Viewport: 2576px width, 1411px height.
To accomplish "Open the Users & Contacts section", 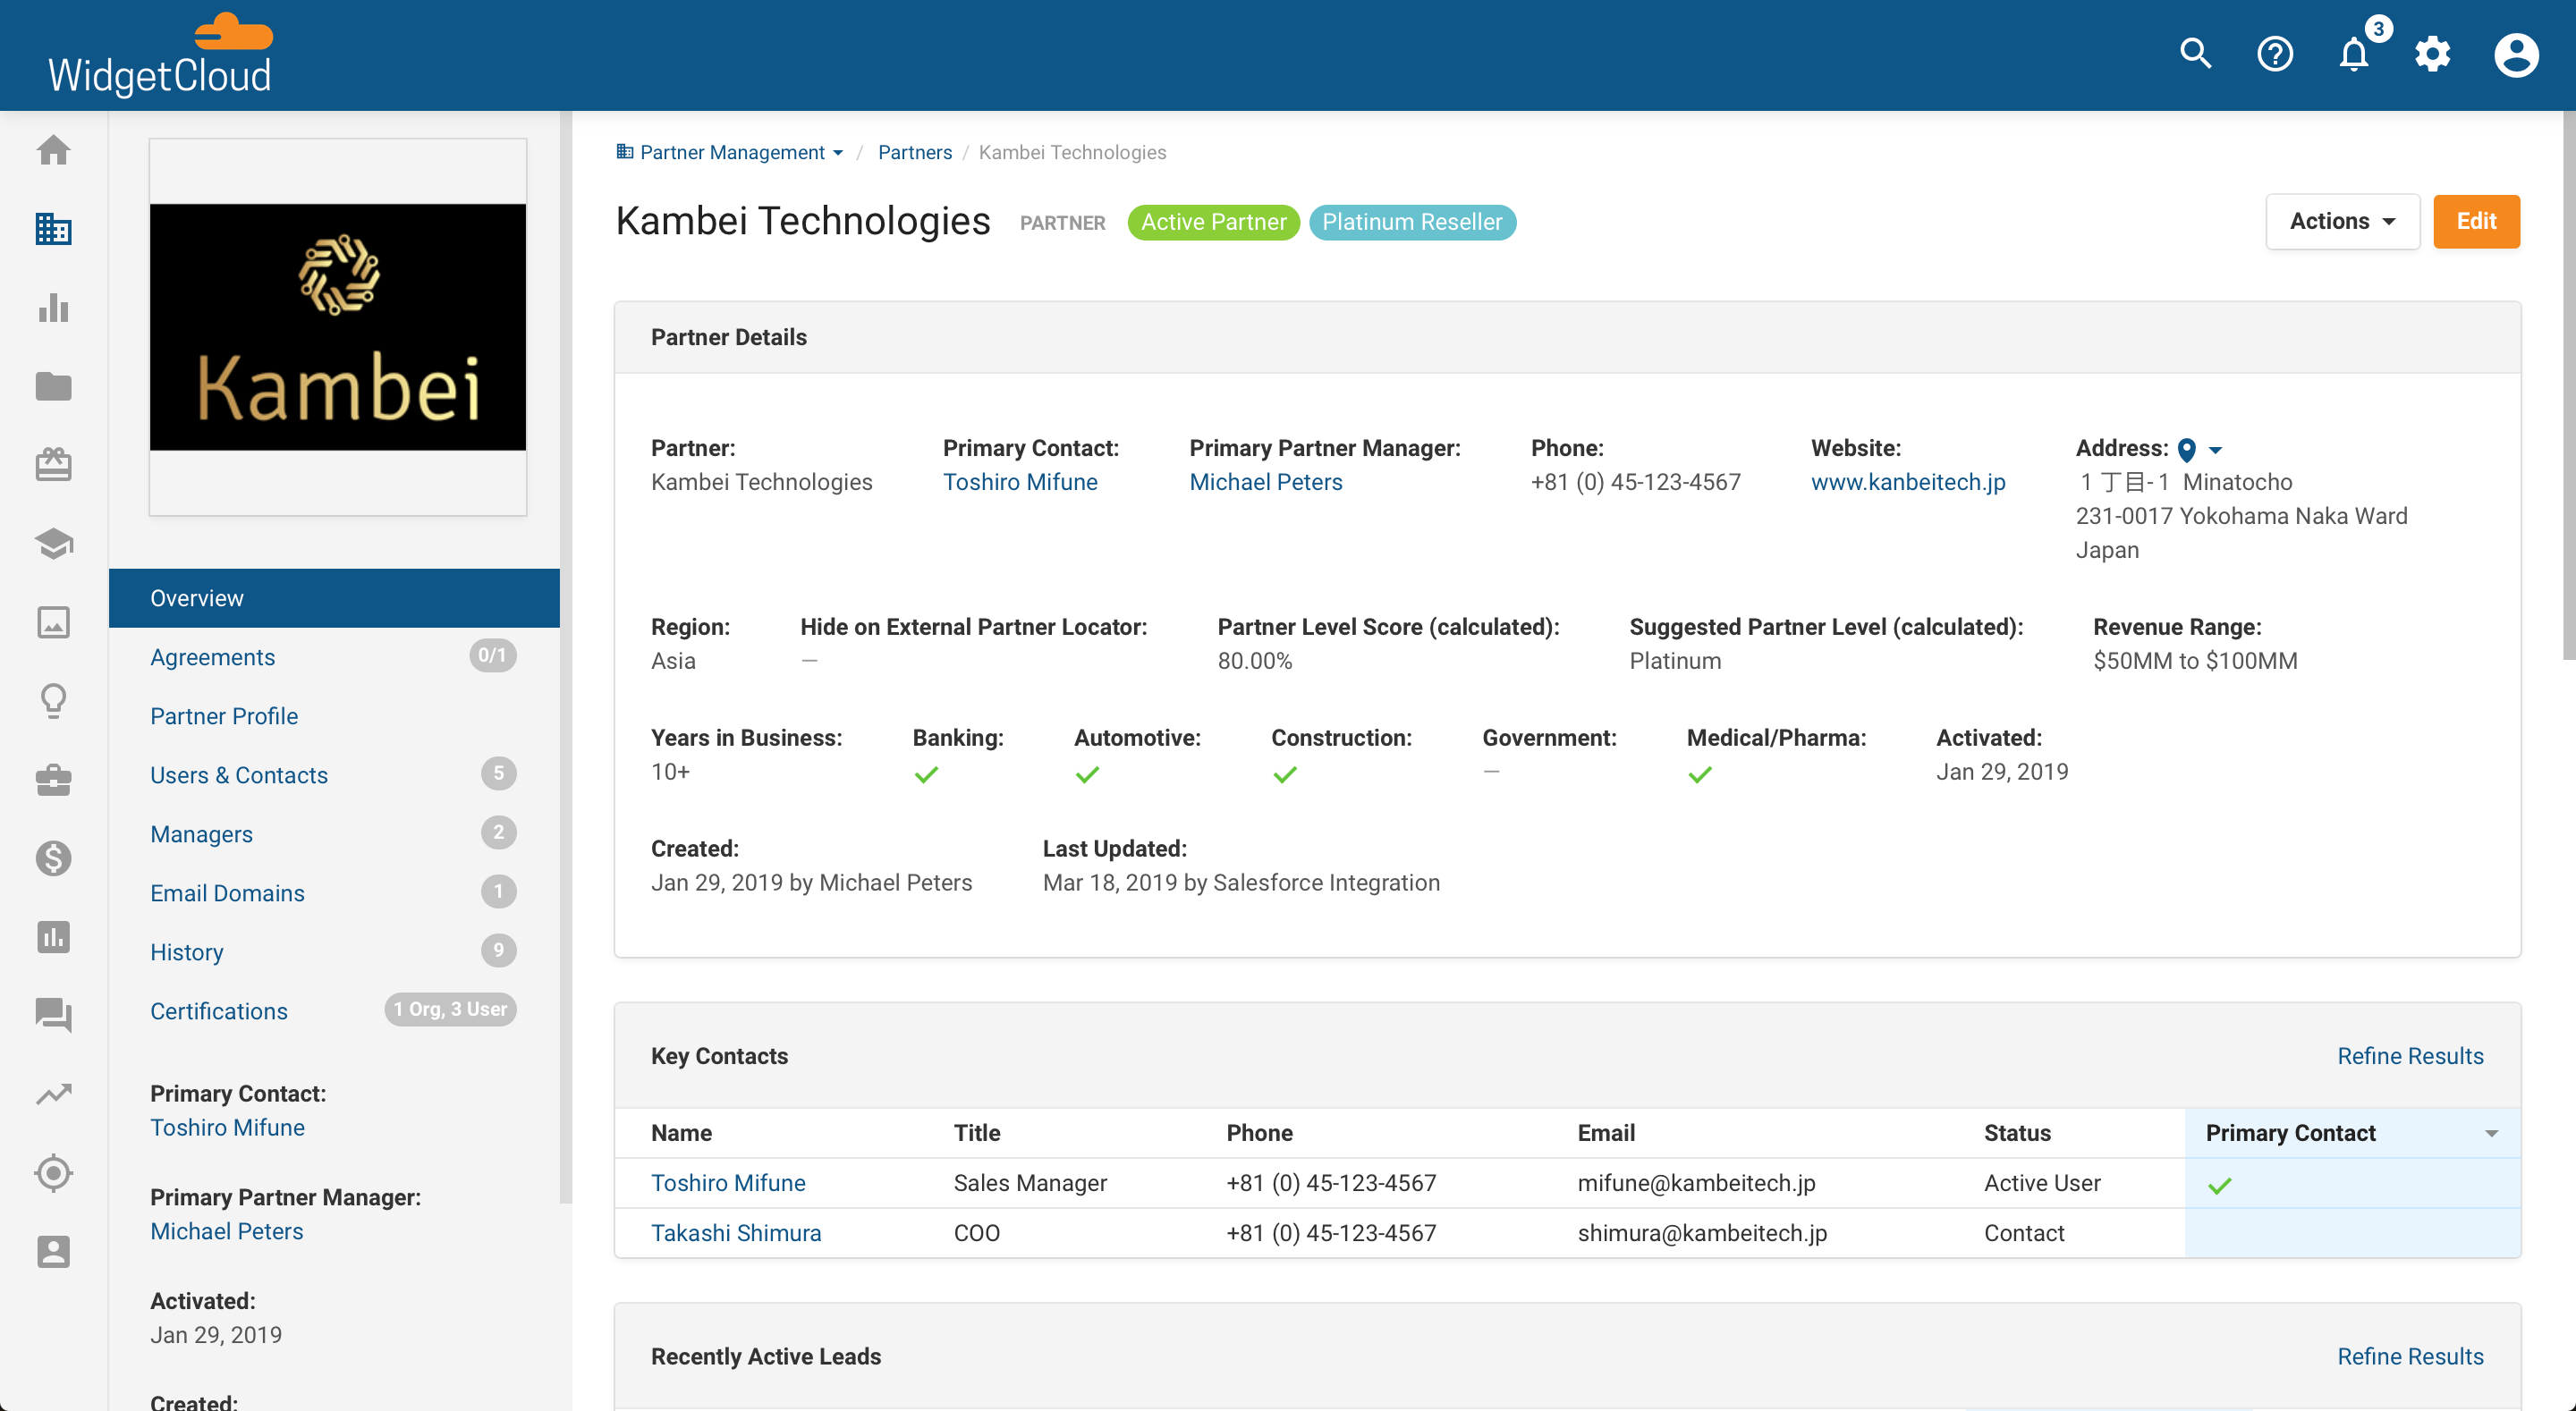I will 239,775.
